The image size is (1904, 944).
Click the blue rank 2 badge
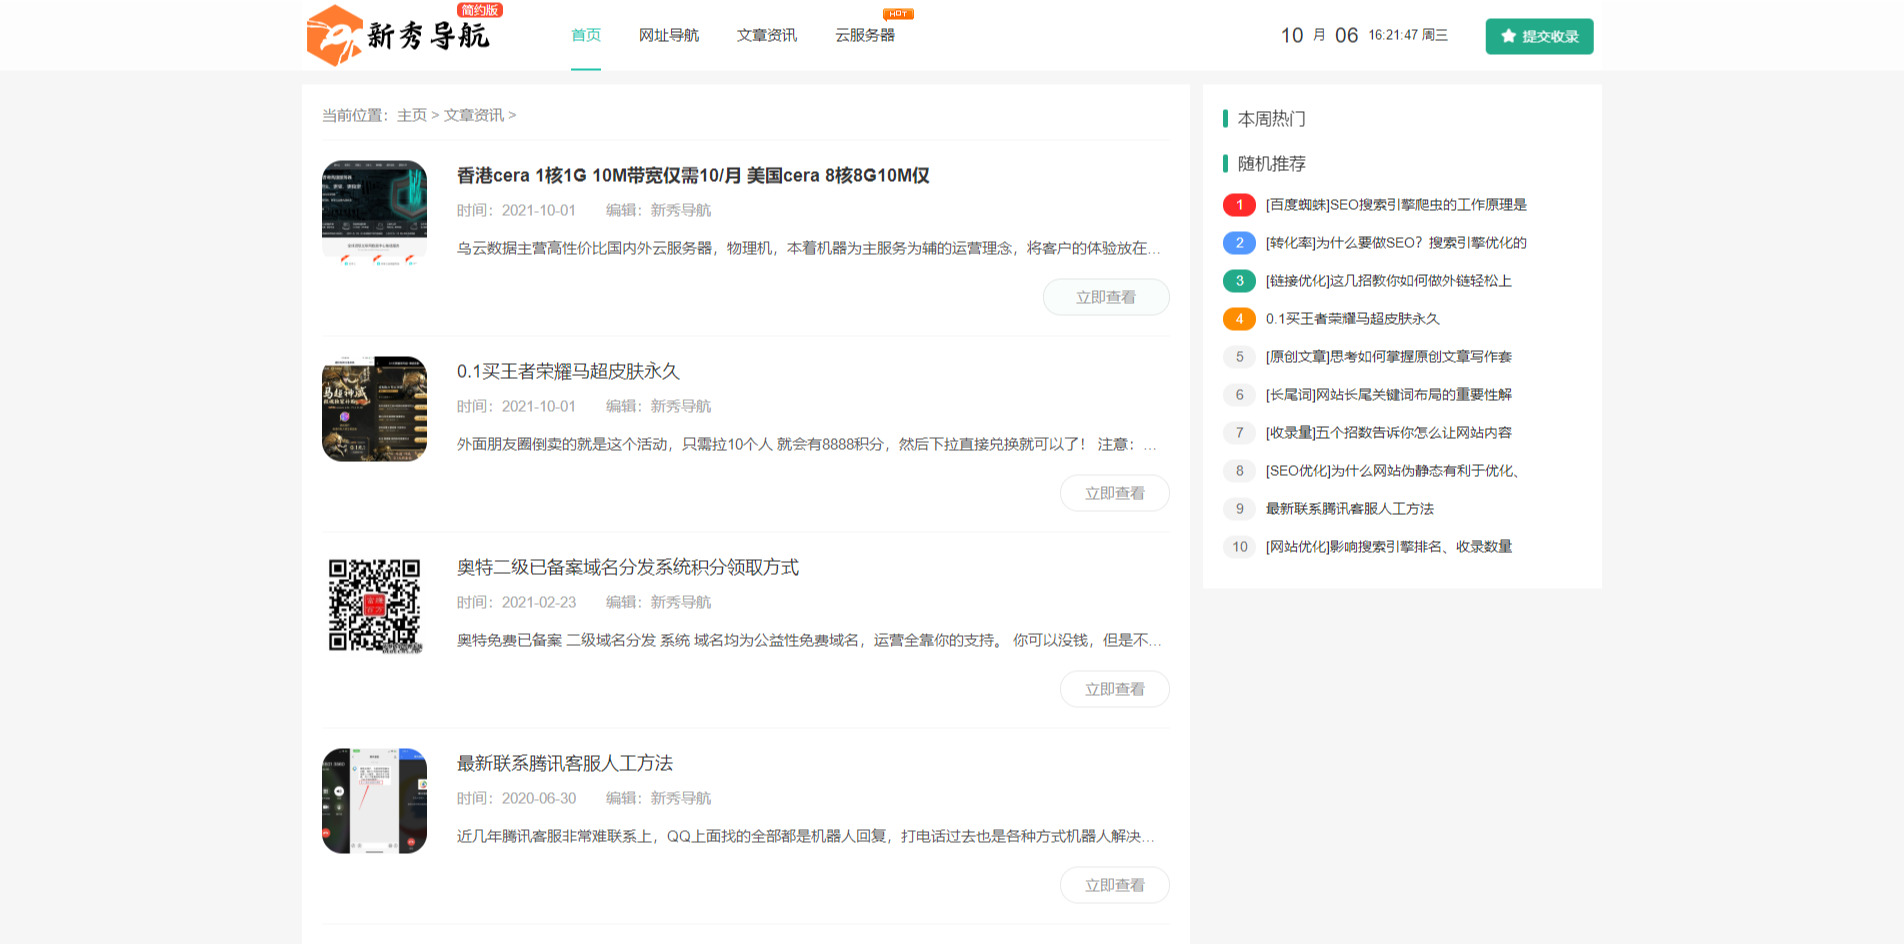tap(1239, 243)
